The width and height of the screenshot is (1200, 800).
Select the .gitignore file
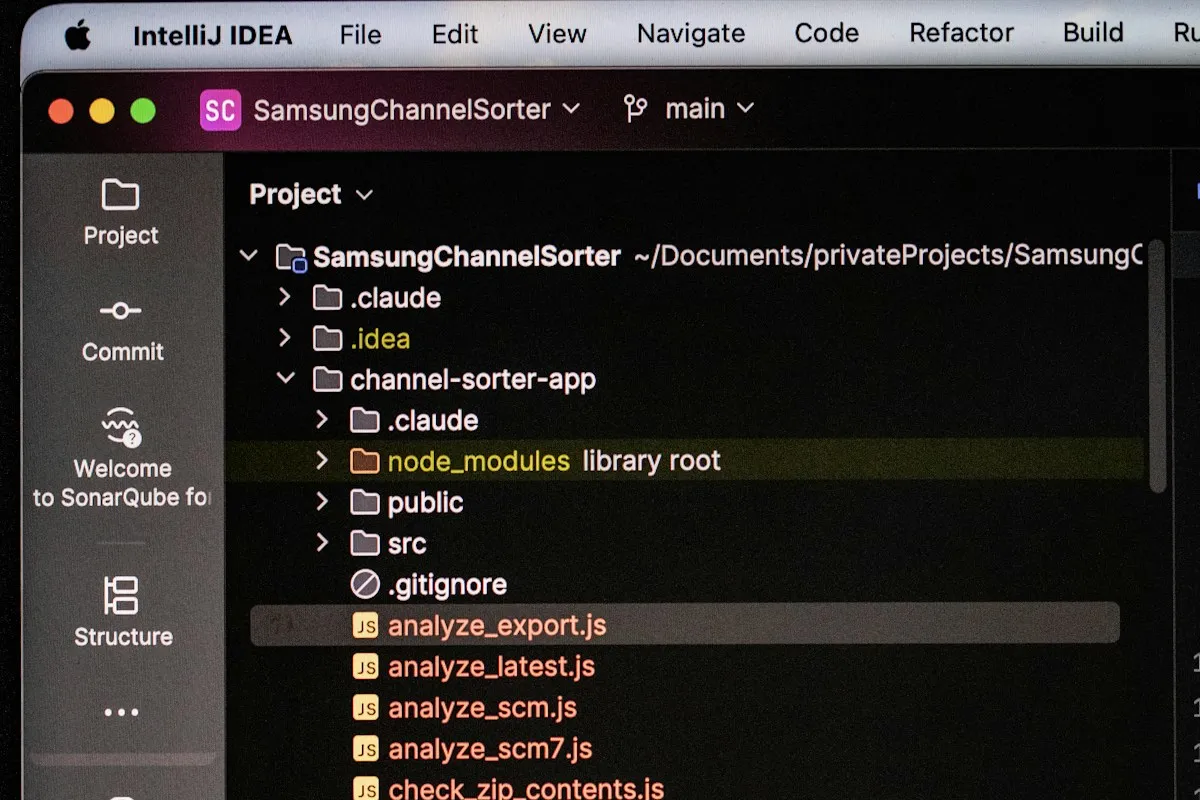point(447,585)
